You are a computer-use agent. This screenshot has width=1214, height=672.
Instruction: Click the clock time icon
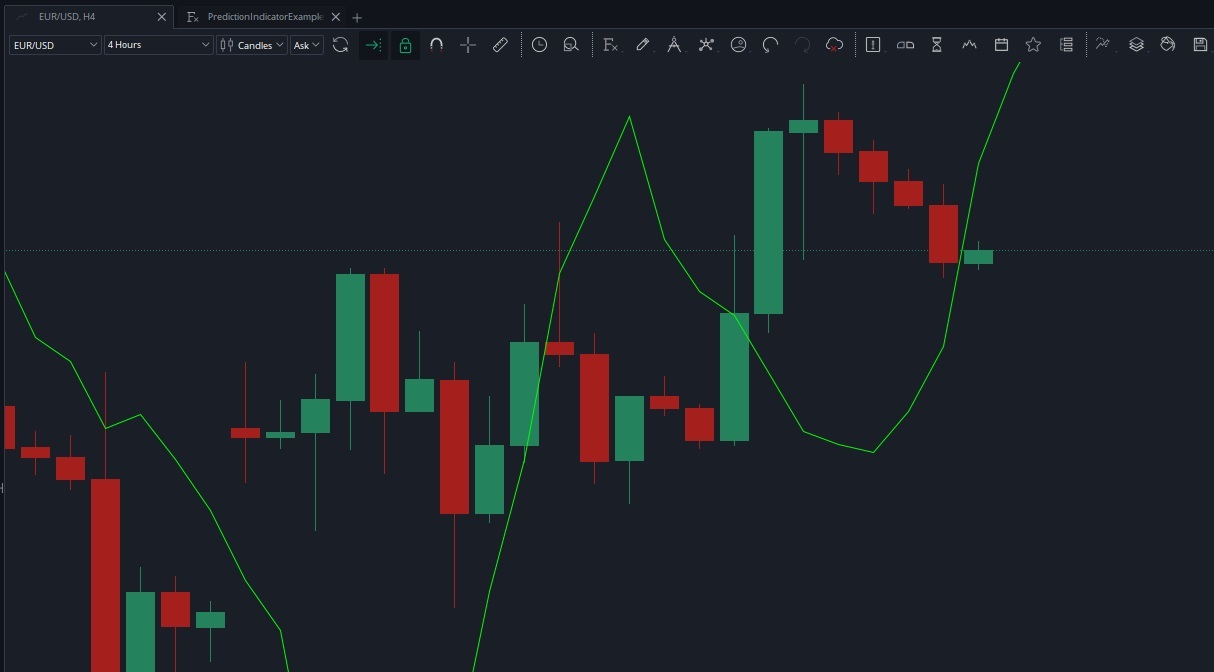click(539, 45)
